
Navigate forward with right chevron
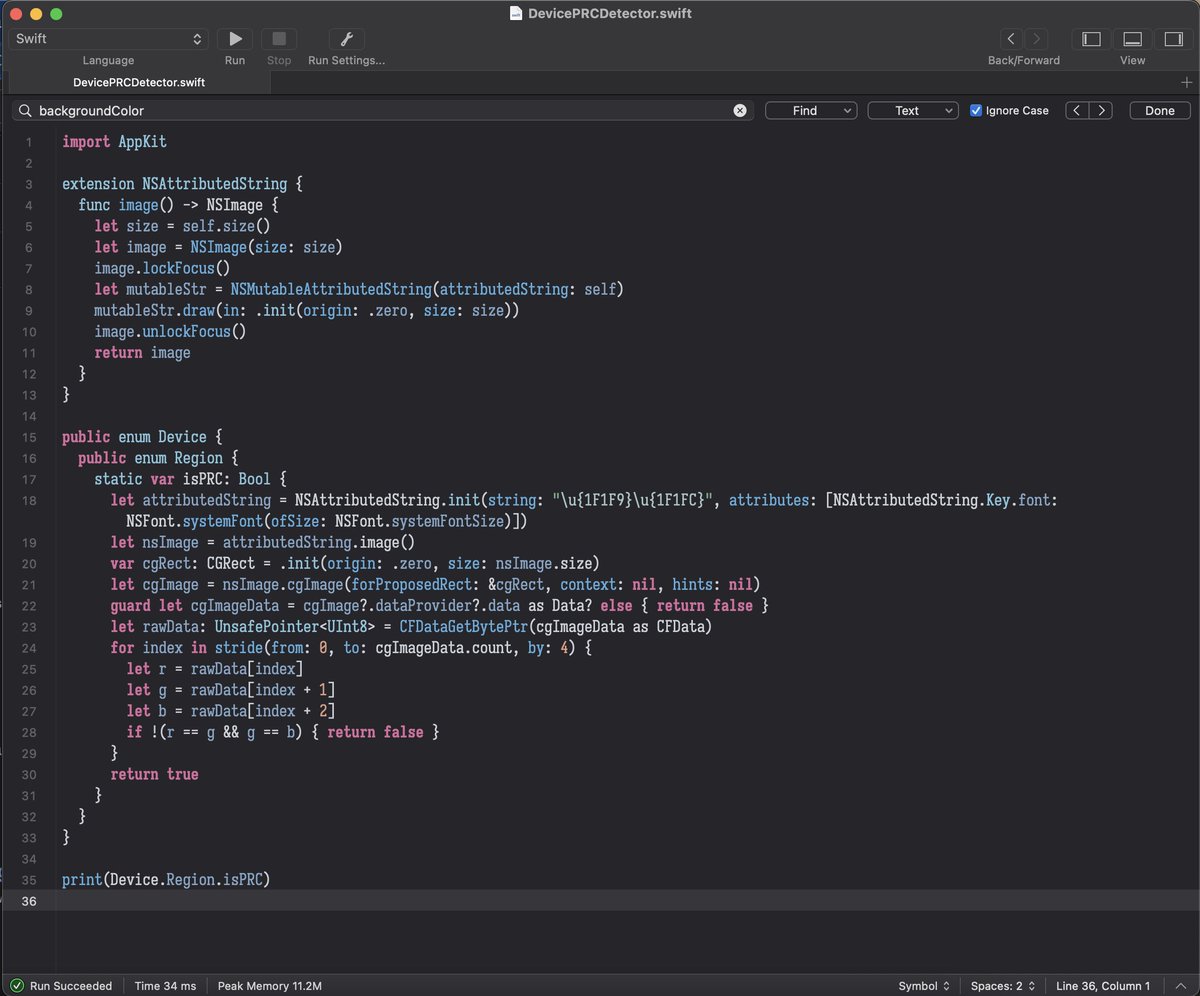click(1036, 39)
